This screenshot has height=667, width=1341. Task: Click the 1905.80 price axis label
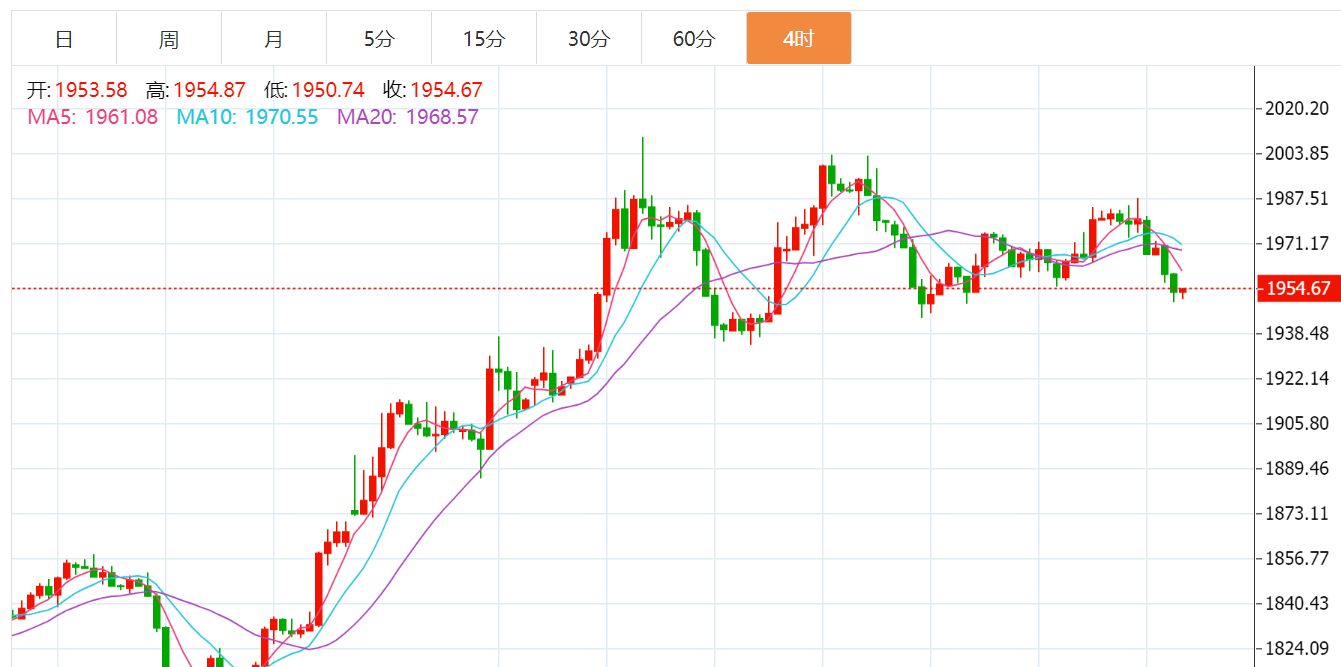pyautogui.click(x=1298, y=423)
